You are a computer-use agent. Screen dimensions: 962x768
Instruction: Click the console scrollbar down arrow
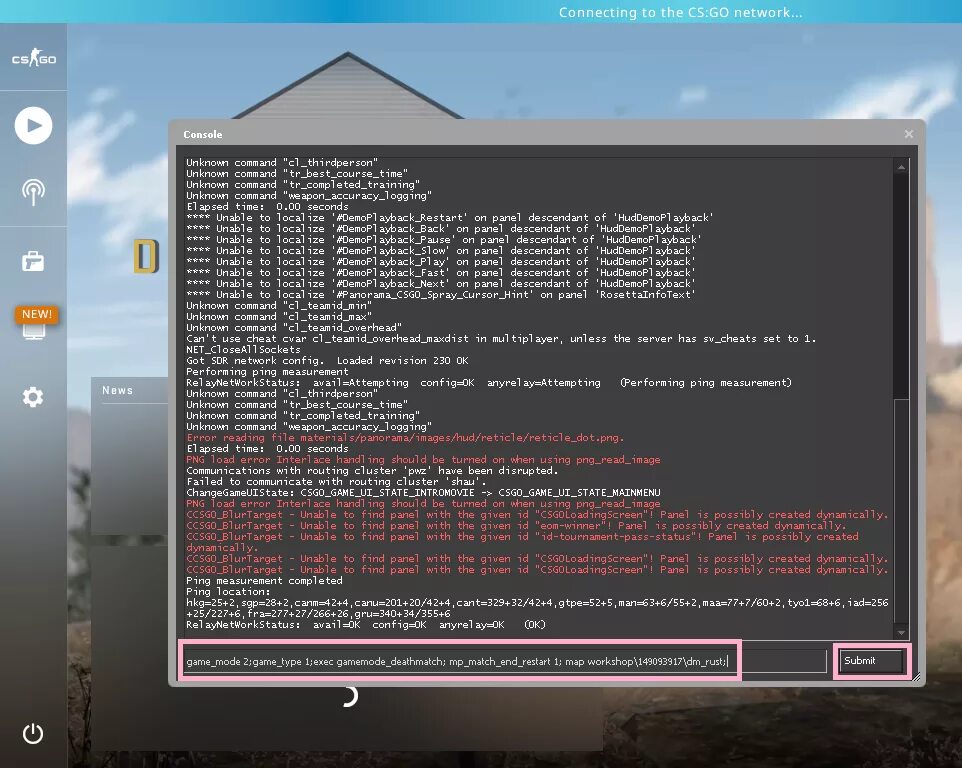901,632
